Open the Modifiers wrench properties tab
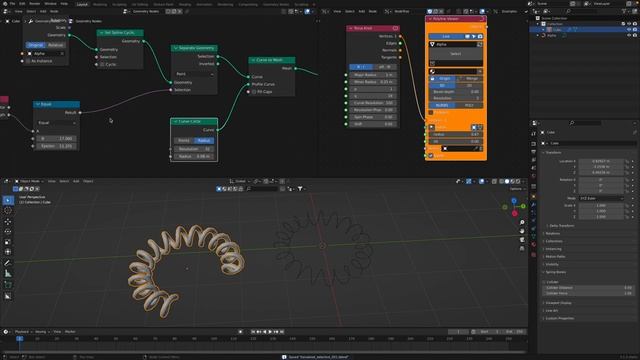640x360 pixels. click(533, 205)
